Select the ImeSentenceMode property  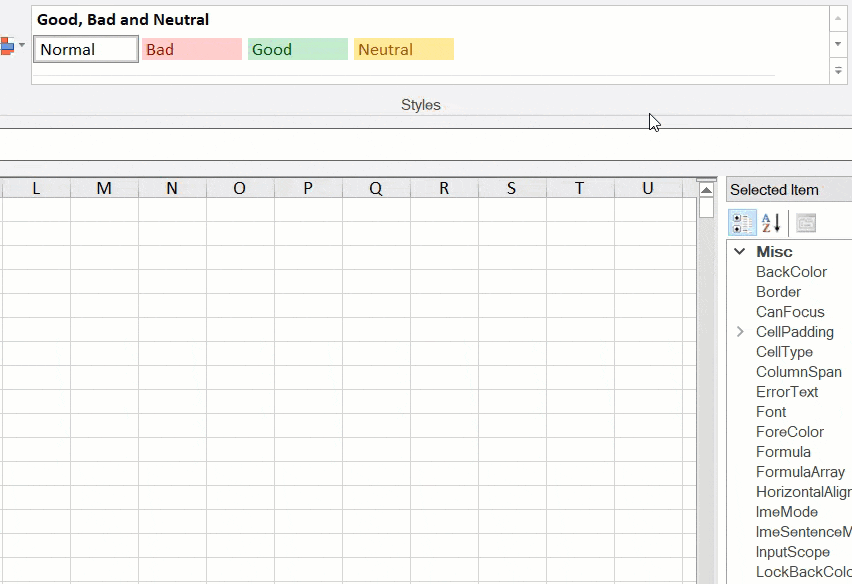point(804,532)
